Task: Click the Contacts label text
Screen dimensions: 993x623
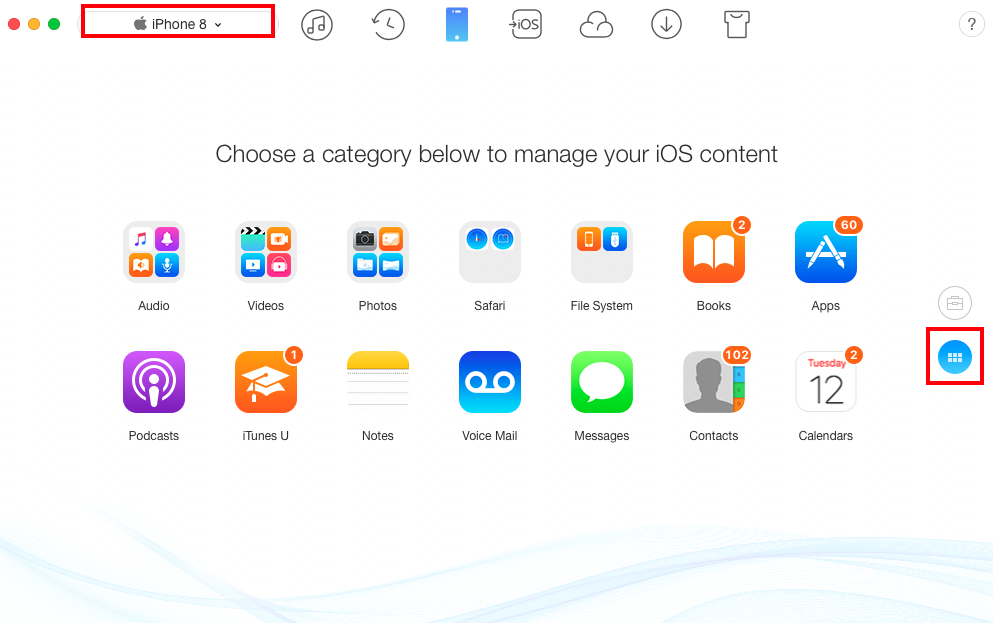Action: 714,436
